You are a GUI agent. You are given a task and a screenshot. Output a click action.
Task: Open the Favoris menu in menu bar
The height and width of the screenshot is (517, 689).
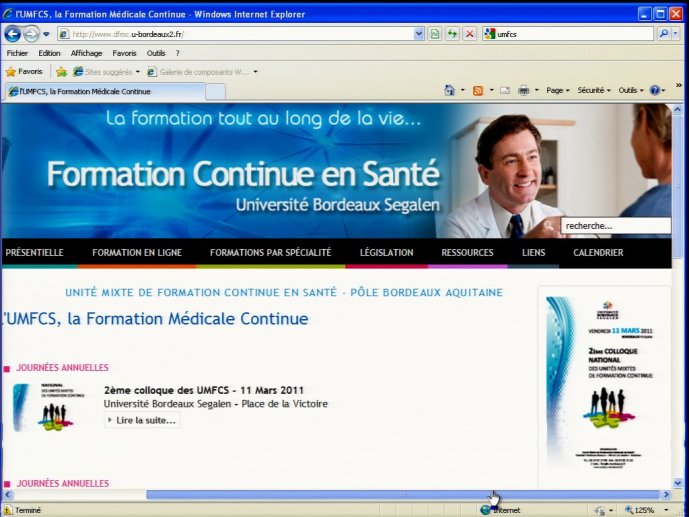(x=124, y=53)
